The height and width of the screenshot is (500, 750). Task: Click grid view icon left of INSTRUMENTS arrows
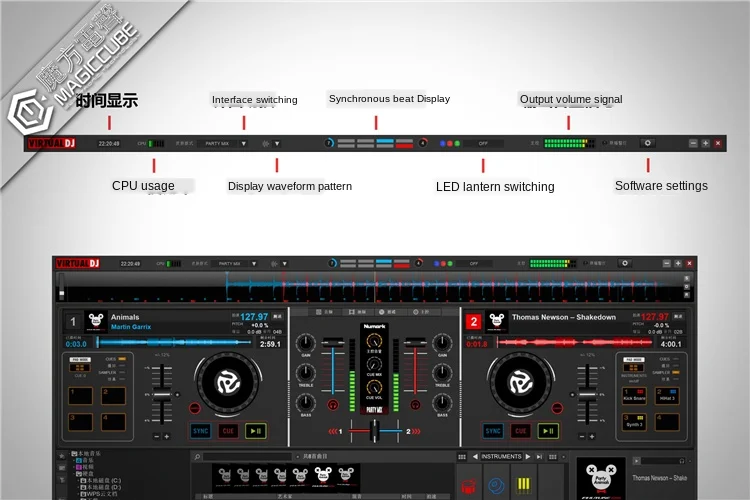462,457
